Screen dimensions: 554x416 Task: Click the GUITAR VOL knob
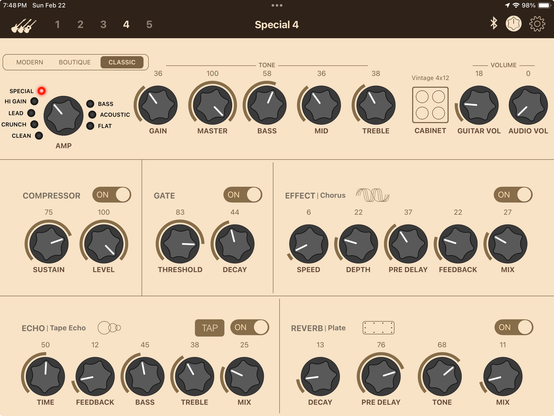coord(479,105)
